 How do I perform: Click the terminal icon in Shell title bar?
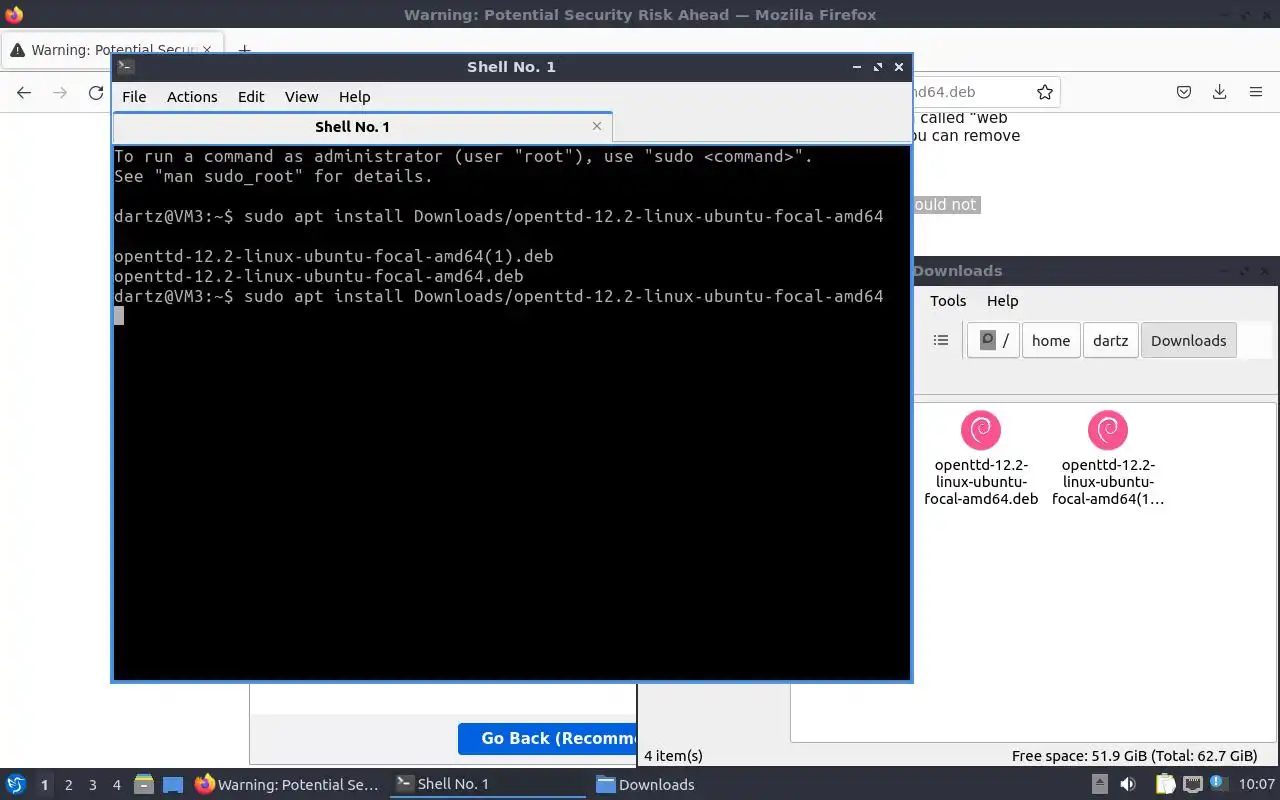[125, 67]
